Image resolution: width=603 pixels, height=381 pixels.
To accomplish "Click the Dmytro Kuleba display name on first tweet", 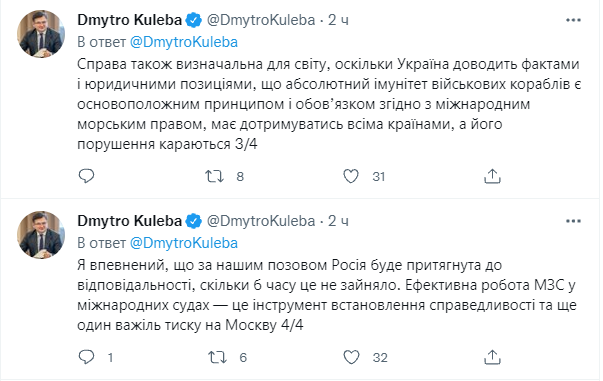I will (x=130, y=20).
